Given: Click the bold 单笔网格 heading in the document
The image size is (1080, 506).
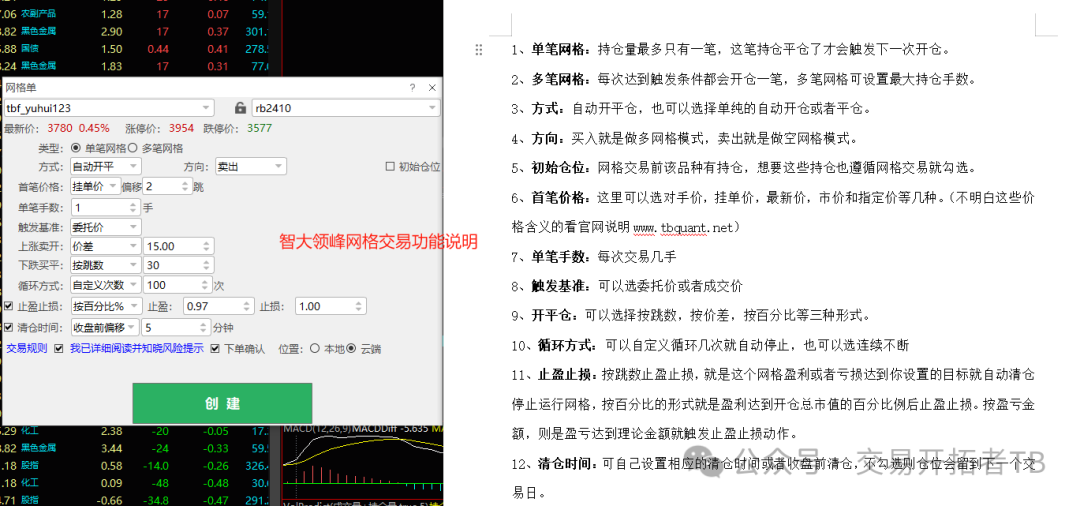Looking at the screenshot, I should tap(560, 50).
